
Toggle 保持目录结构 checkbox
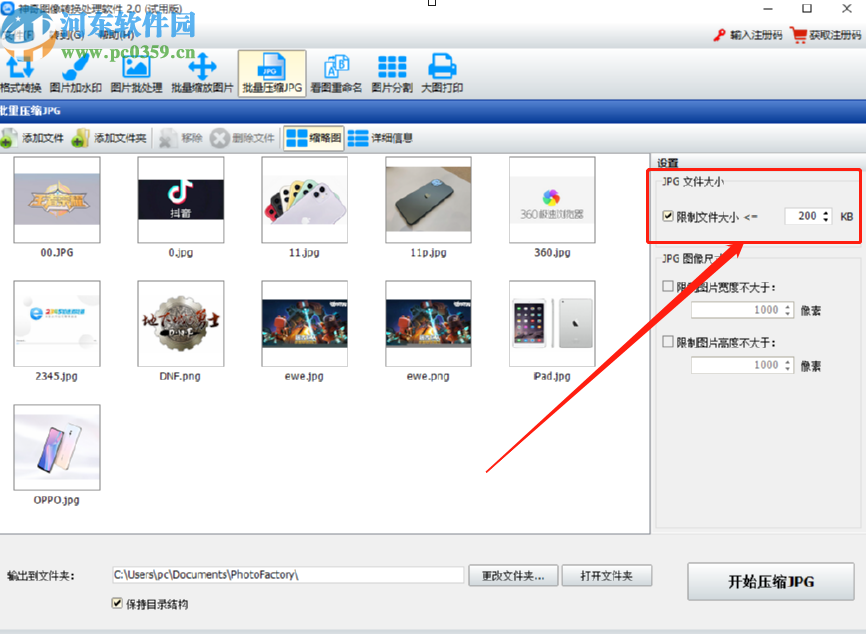(x=117, y=603)
